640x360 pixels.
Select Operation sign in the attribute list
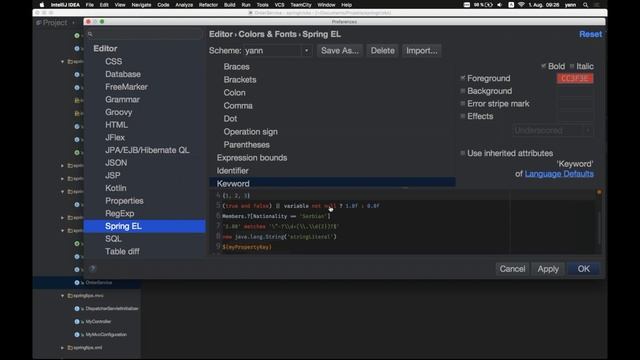250,132
